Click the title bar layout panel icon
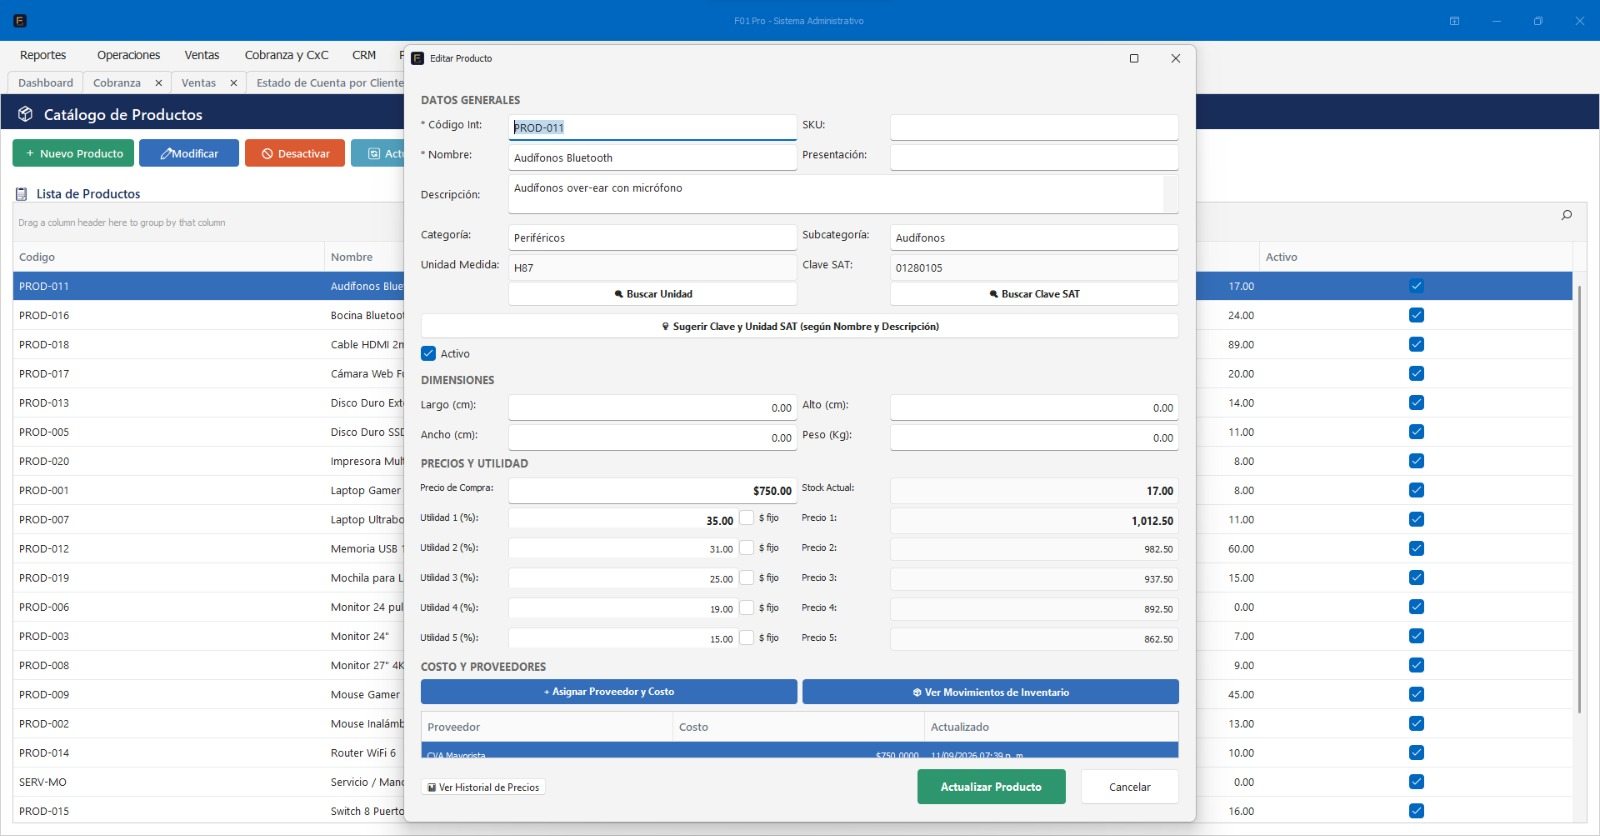Screen dimensions: 1600x836 point(1454,20)
